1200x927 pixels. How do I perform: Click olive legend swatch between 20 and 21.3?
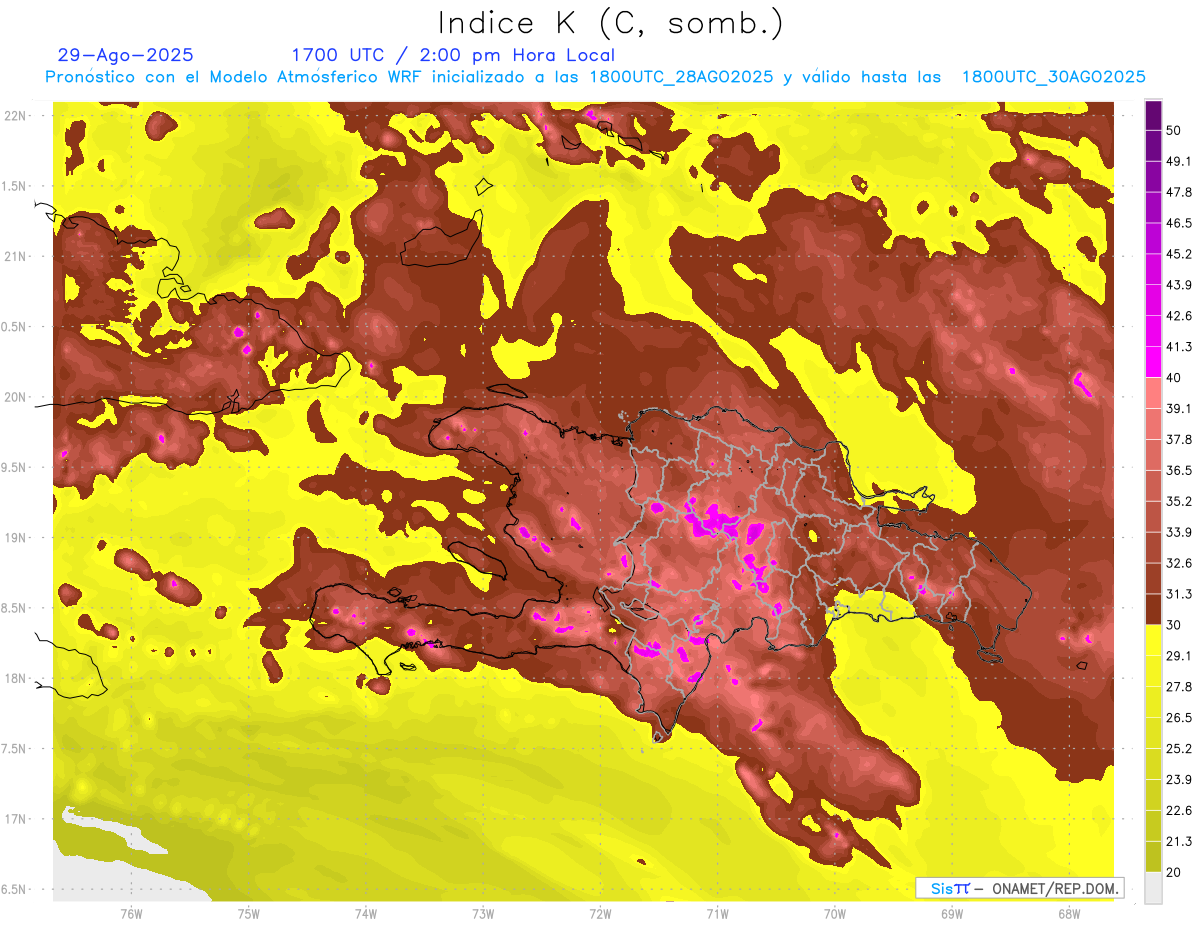(x=1153, y=856)
